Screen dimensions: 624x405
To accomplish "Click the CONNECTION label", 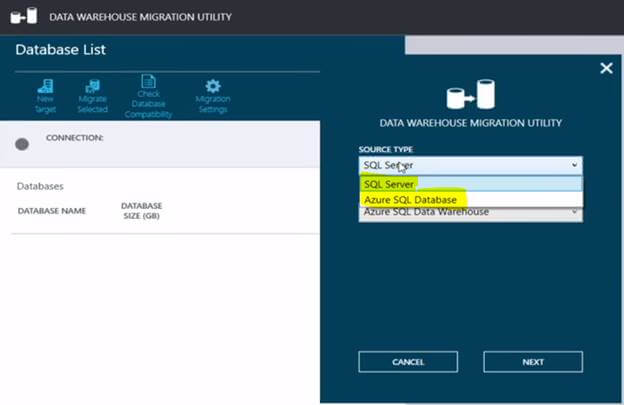I will tap(74, 138).
